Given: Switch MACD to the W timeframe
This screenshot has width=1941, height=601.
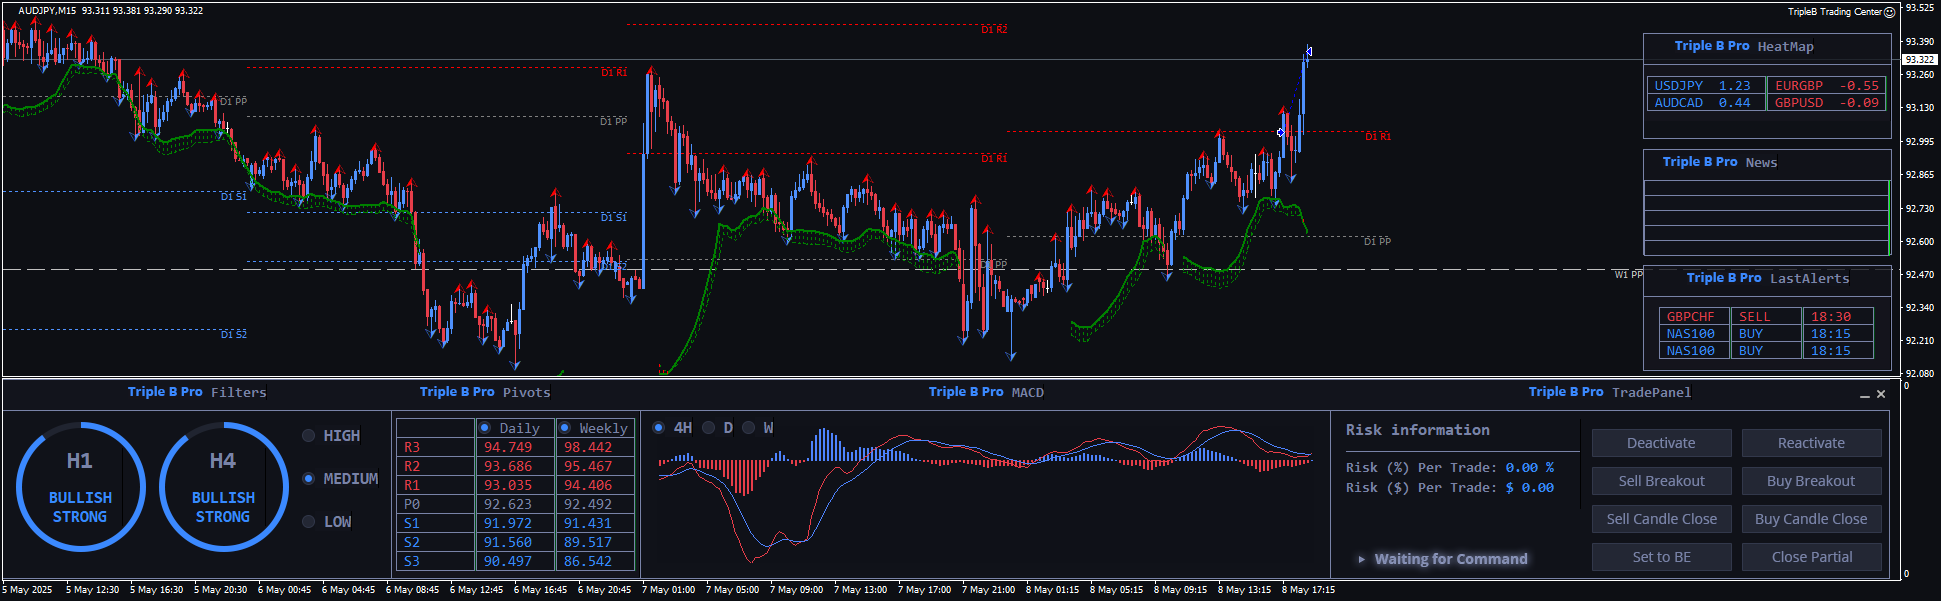Looking at the screenshot, I should (x=749, y=428).
